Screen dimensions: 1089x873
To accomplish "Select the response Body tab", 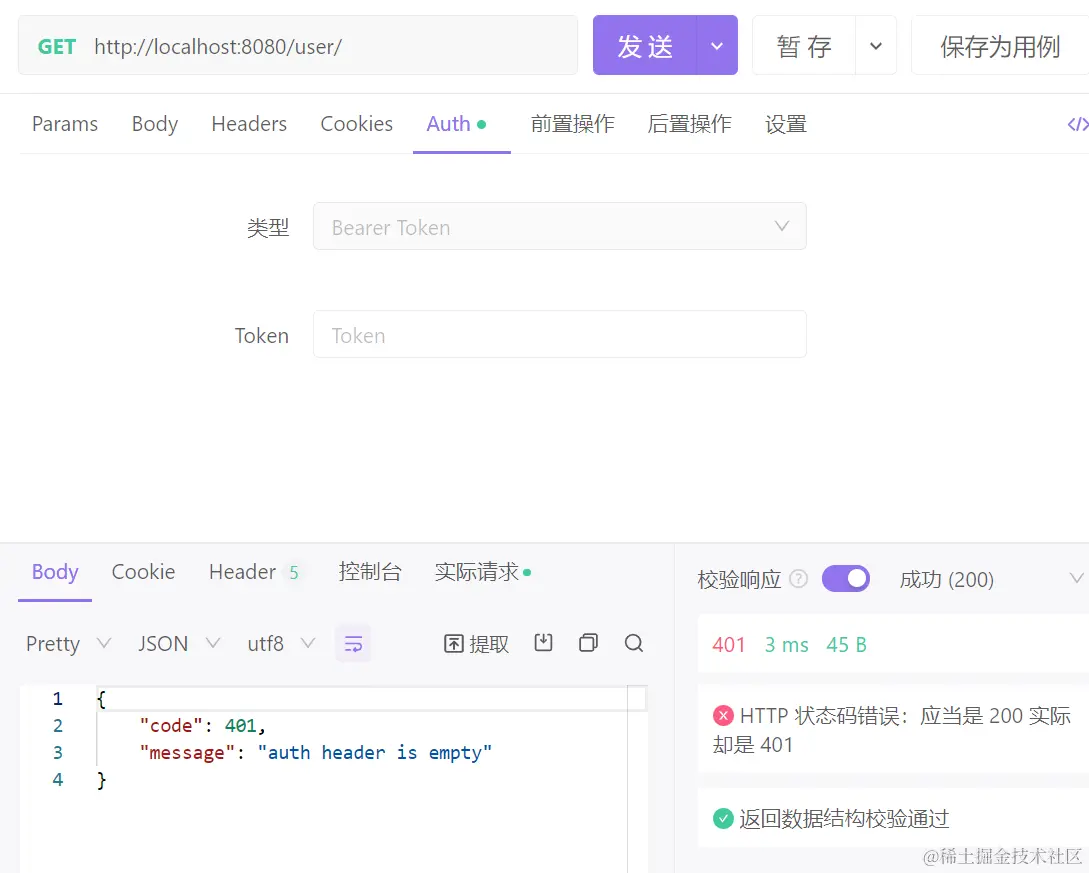I will coord(55,572).
